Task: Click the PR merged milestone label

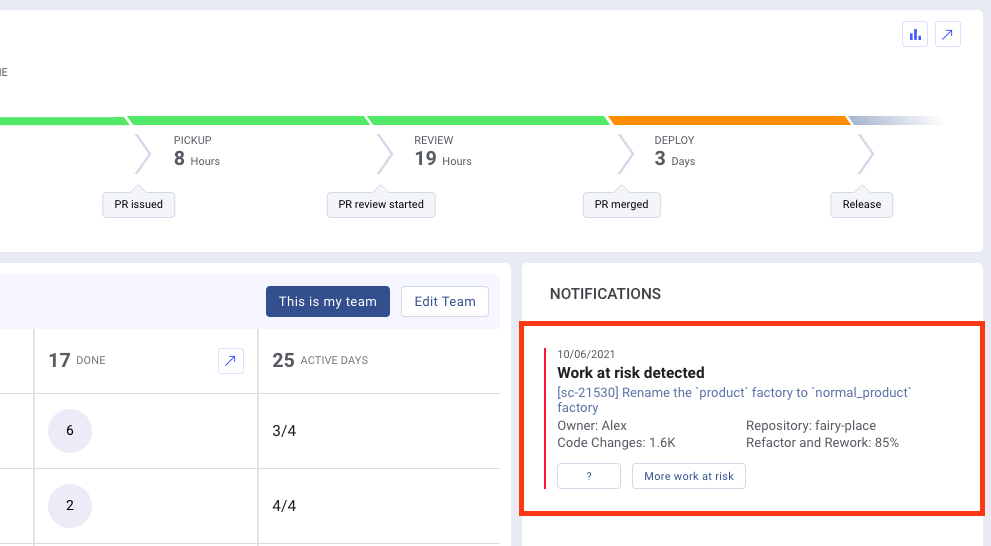Action: tap(621, 204)
